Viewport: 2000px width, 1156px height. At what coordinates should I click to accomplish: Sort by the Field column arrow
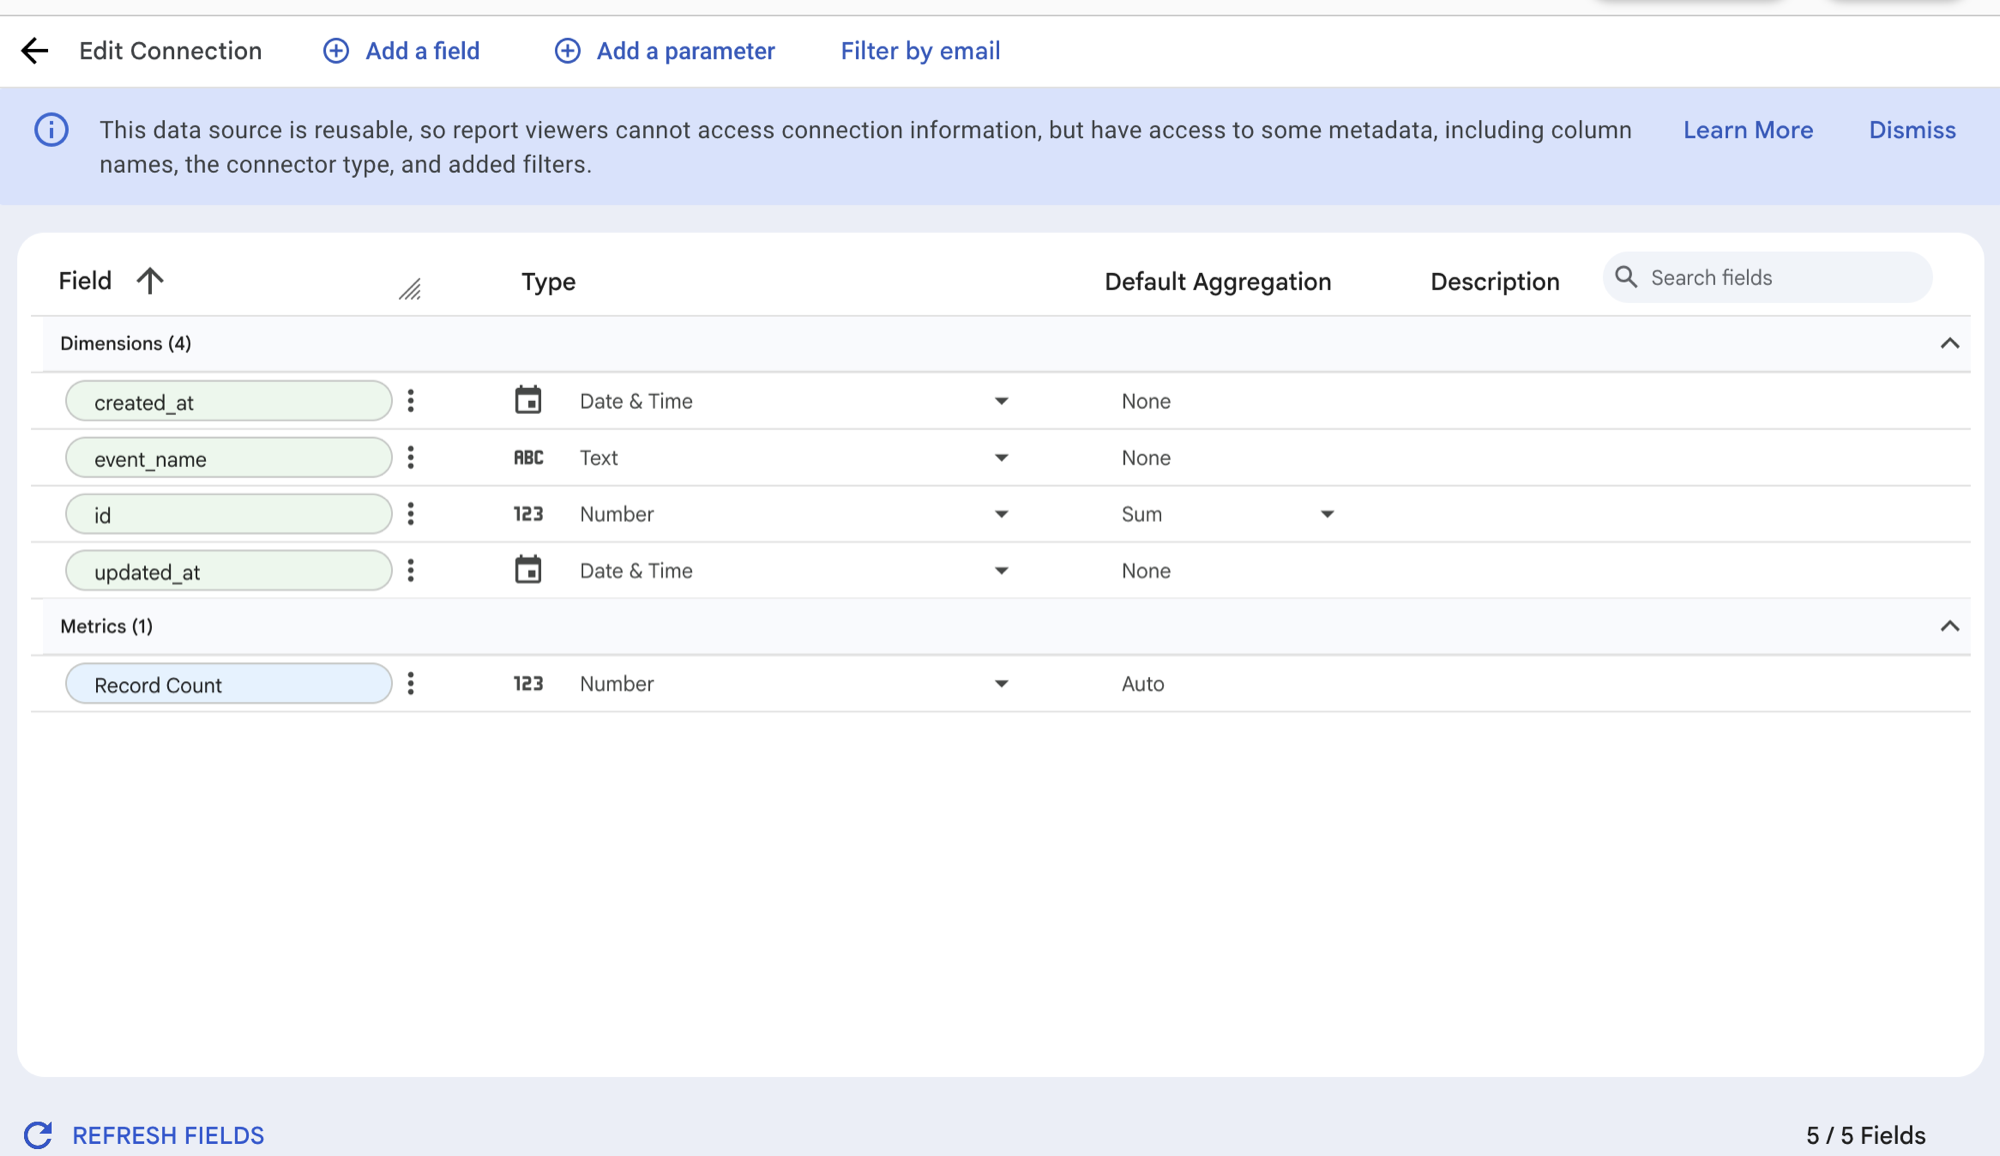(x=150, y=281)
